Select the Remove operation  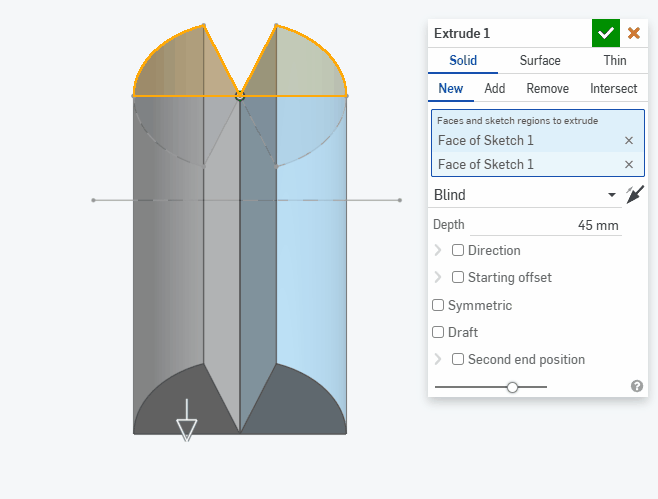click(x=547, y=88)
